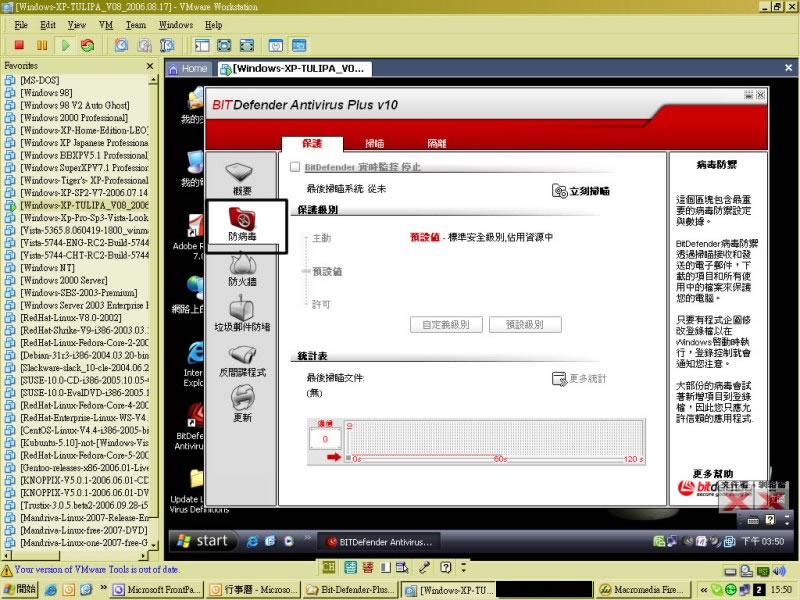Screen dimensions: 800x600
Task: Toggle the BitDefender 實時監控 checkbox
Action: click(x=295, y=167)
